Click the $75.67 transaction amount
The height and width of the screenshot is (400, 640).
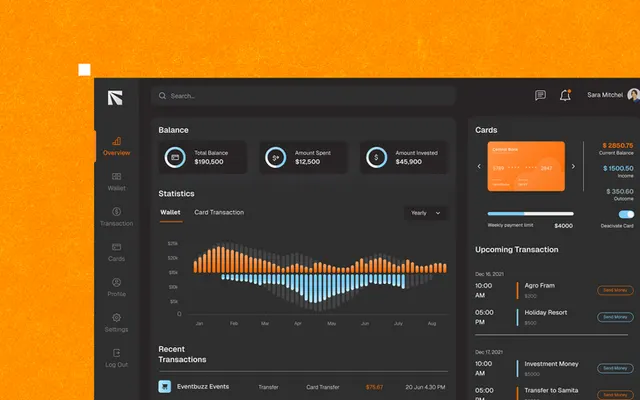(374, 387)
